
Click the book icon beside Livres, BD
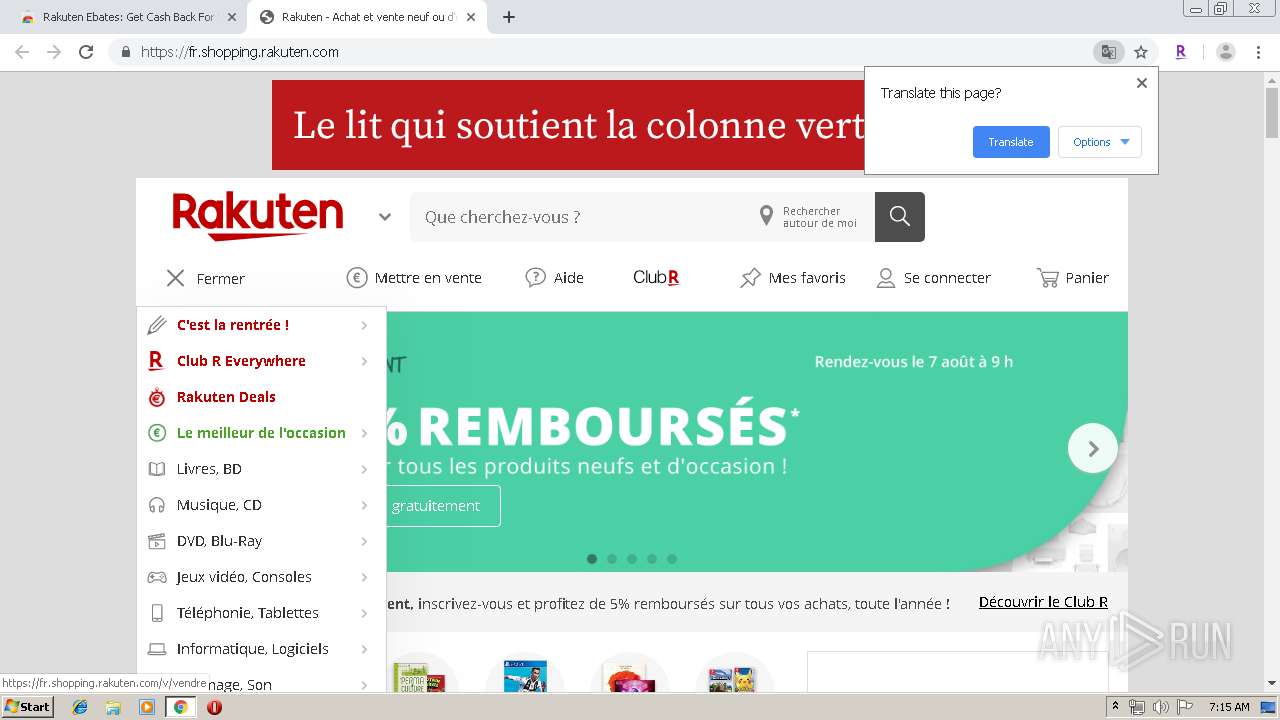(x=156, y=469)
